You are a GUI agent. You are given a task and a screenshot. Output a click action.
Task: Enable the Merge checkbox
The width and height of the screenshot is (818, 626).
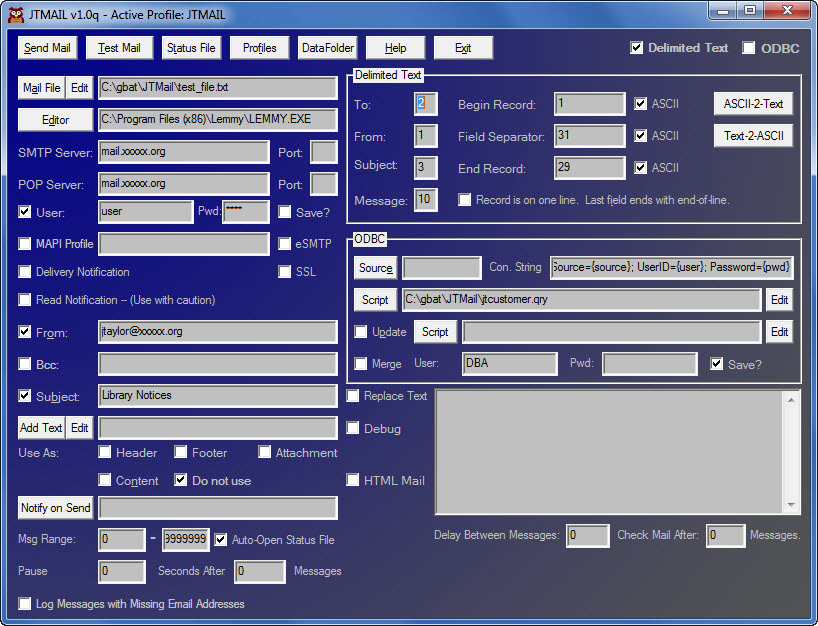(x=360, y=364)
